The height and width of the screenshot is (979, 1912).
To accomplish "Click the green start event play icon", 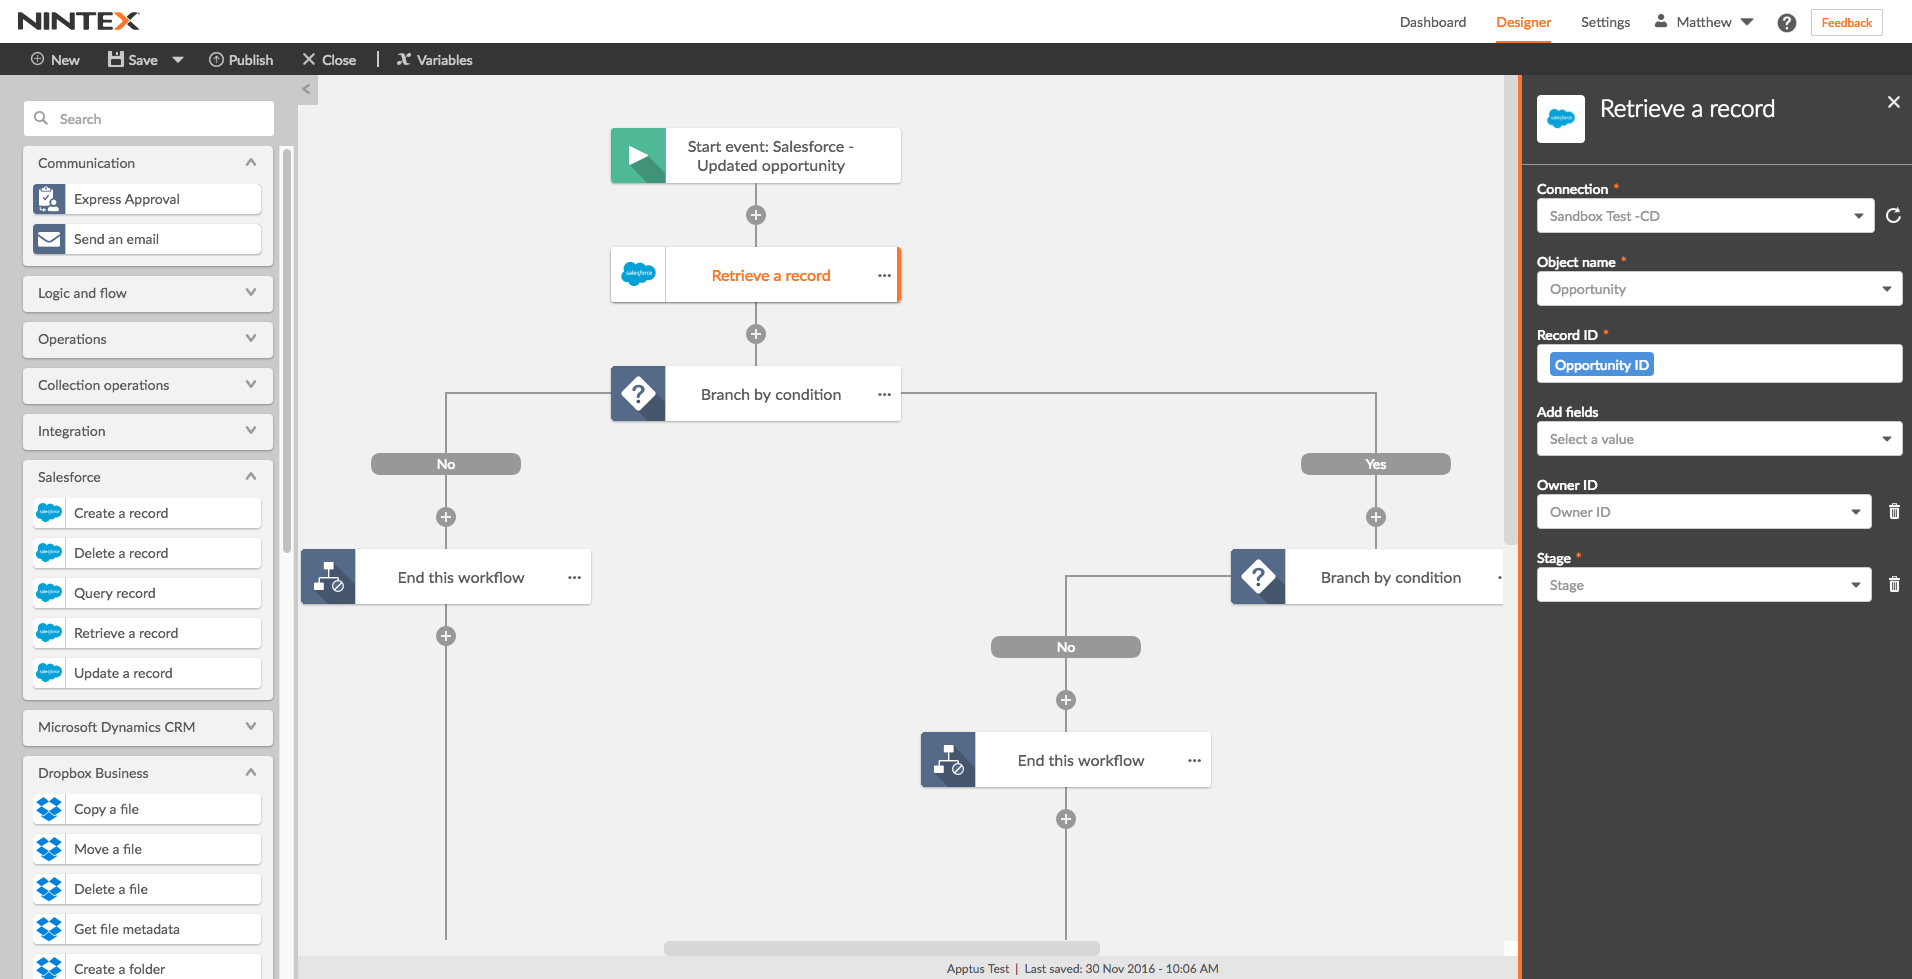I will click(x=638, y=155).
